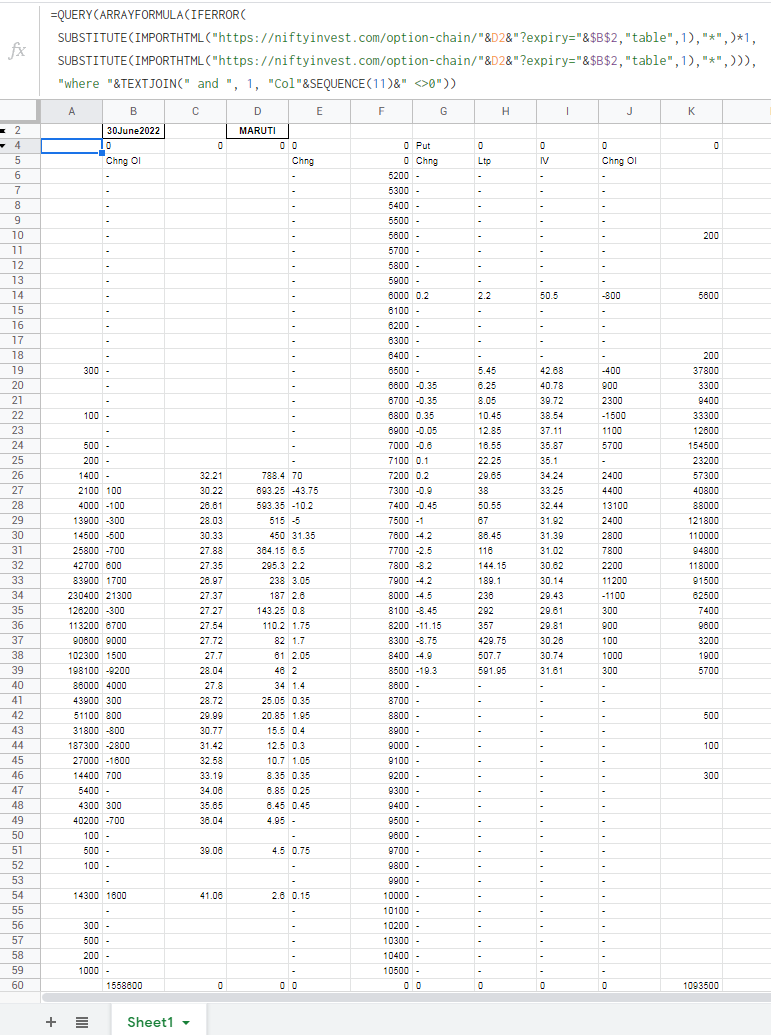Select strike price cell 5200
This screenshot has width=771, height=1035.
coord(382,176)
